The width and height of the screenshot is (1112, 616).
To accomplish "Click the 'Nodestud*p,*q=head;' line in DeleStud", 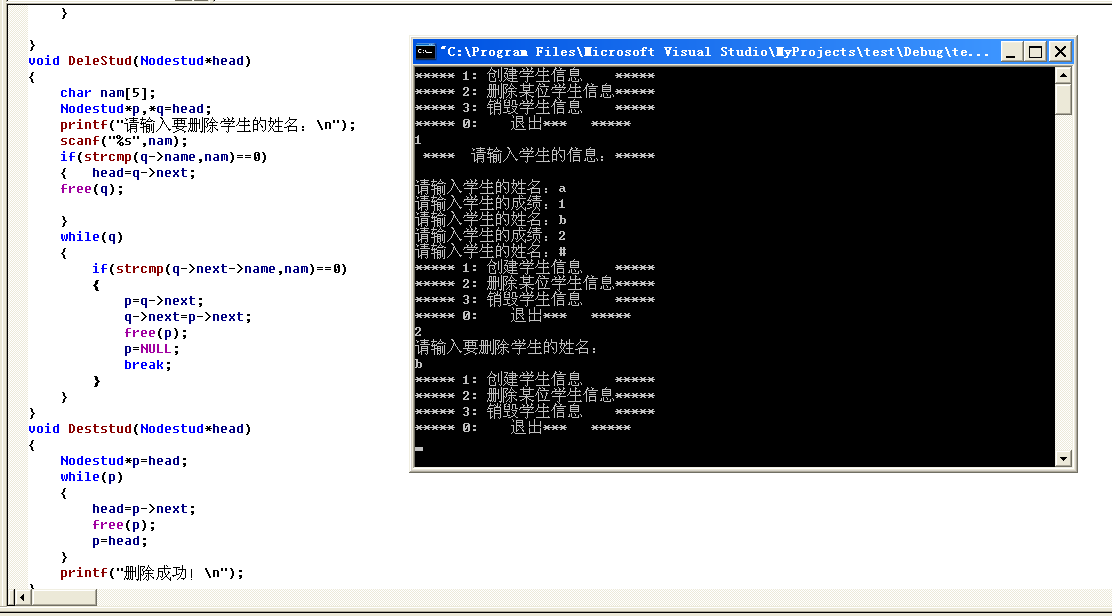I will [136, 109].
